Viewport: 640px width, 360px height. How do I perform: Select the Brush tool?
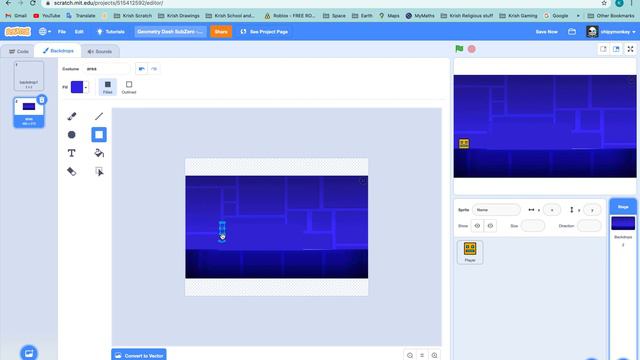pyautogui.click(x=72, y=116)
